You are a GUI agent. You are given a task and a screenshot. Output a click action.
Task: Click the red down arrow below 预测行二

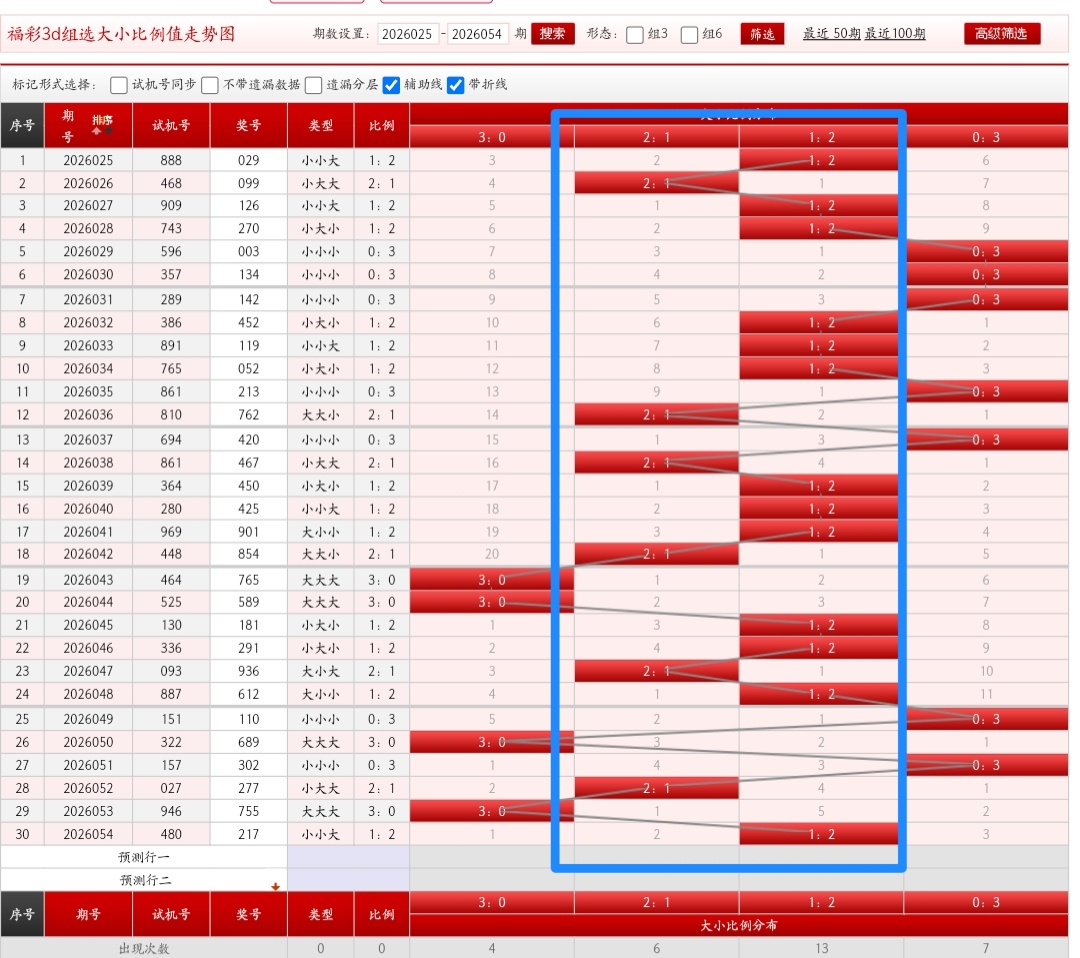tap(275, 886)
